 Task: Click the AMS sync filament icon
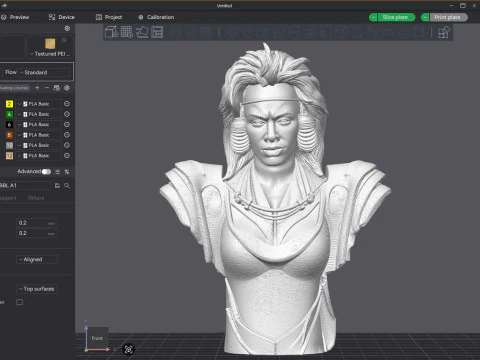pos(57,88)
